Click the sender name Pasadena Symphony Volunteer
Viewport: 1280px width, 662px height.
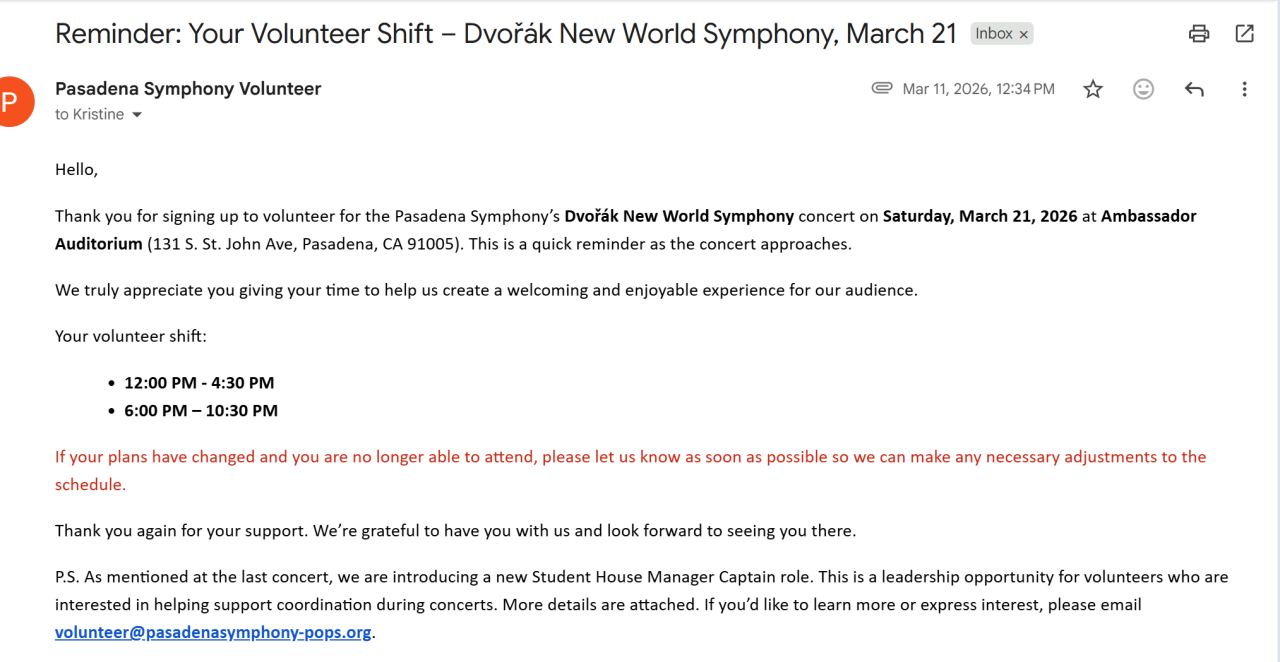(188, 88)
